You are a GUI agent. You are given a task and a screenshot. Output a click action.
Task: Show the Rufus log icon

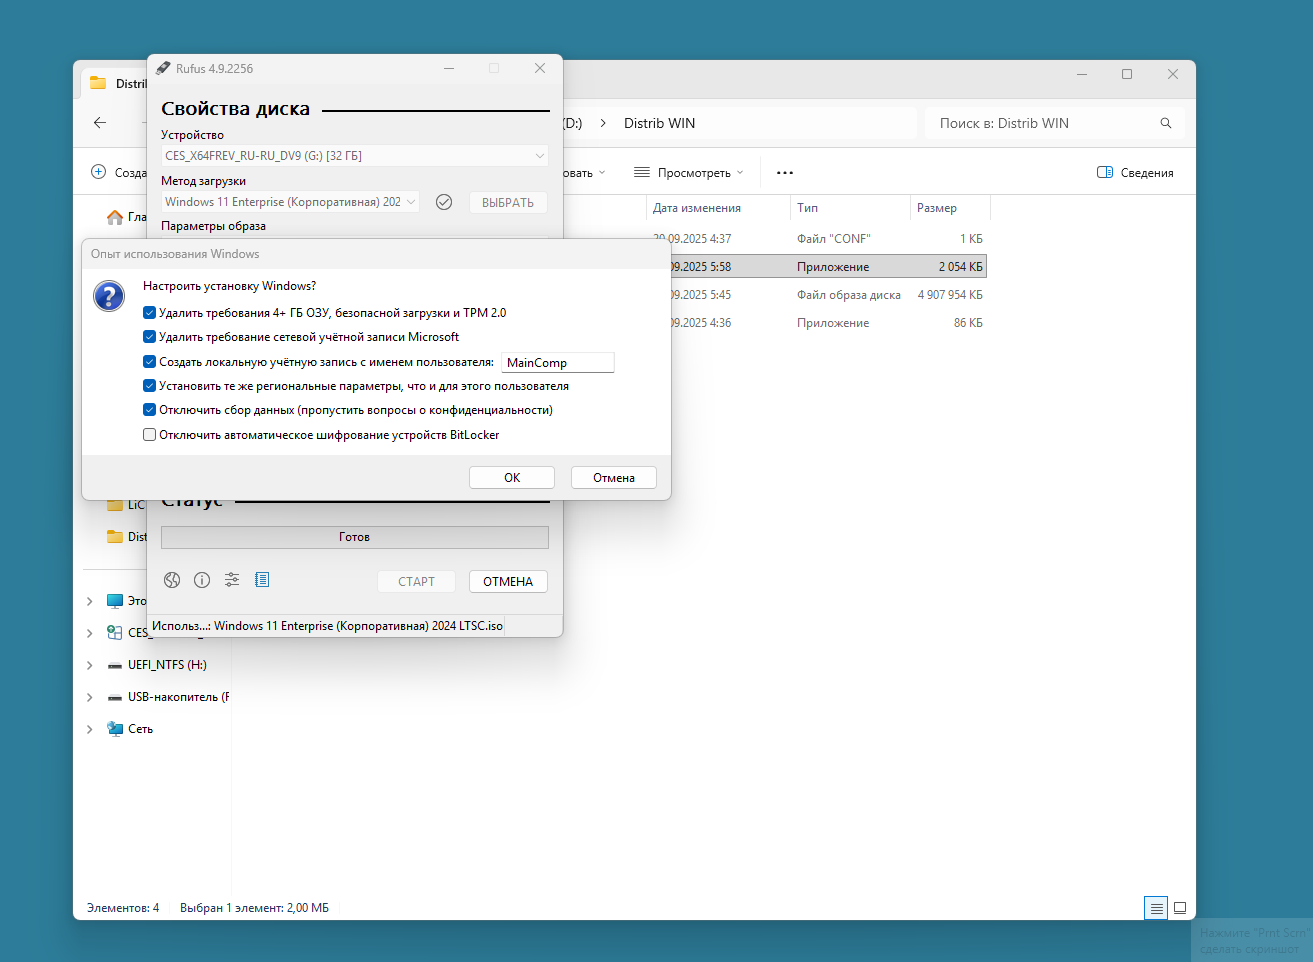pos(262,580)
